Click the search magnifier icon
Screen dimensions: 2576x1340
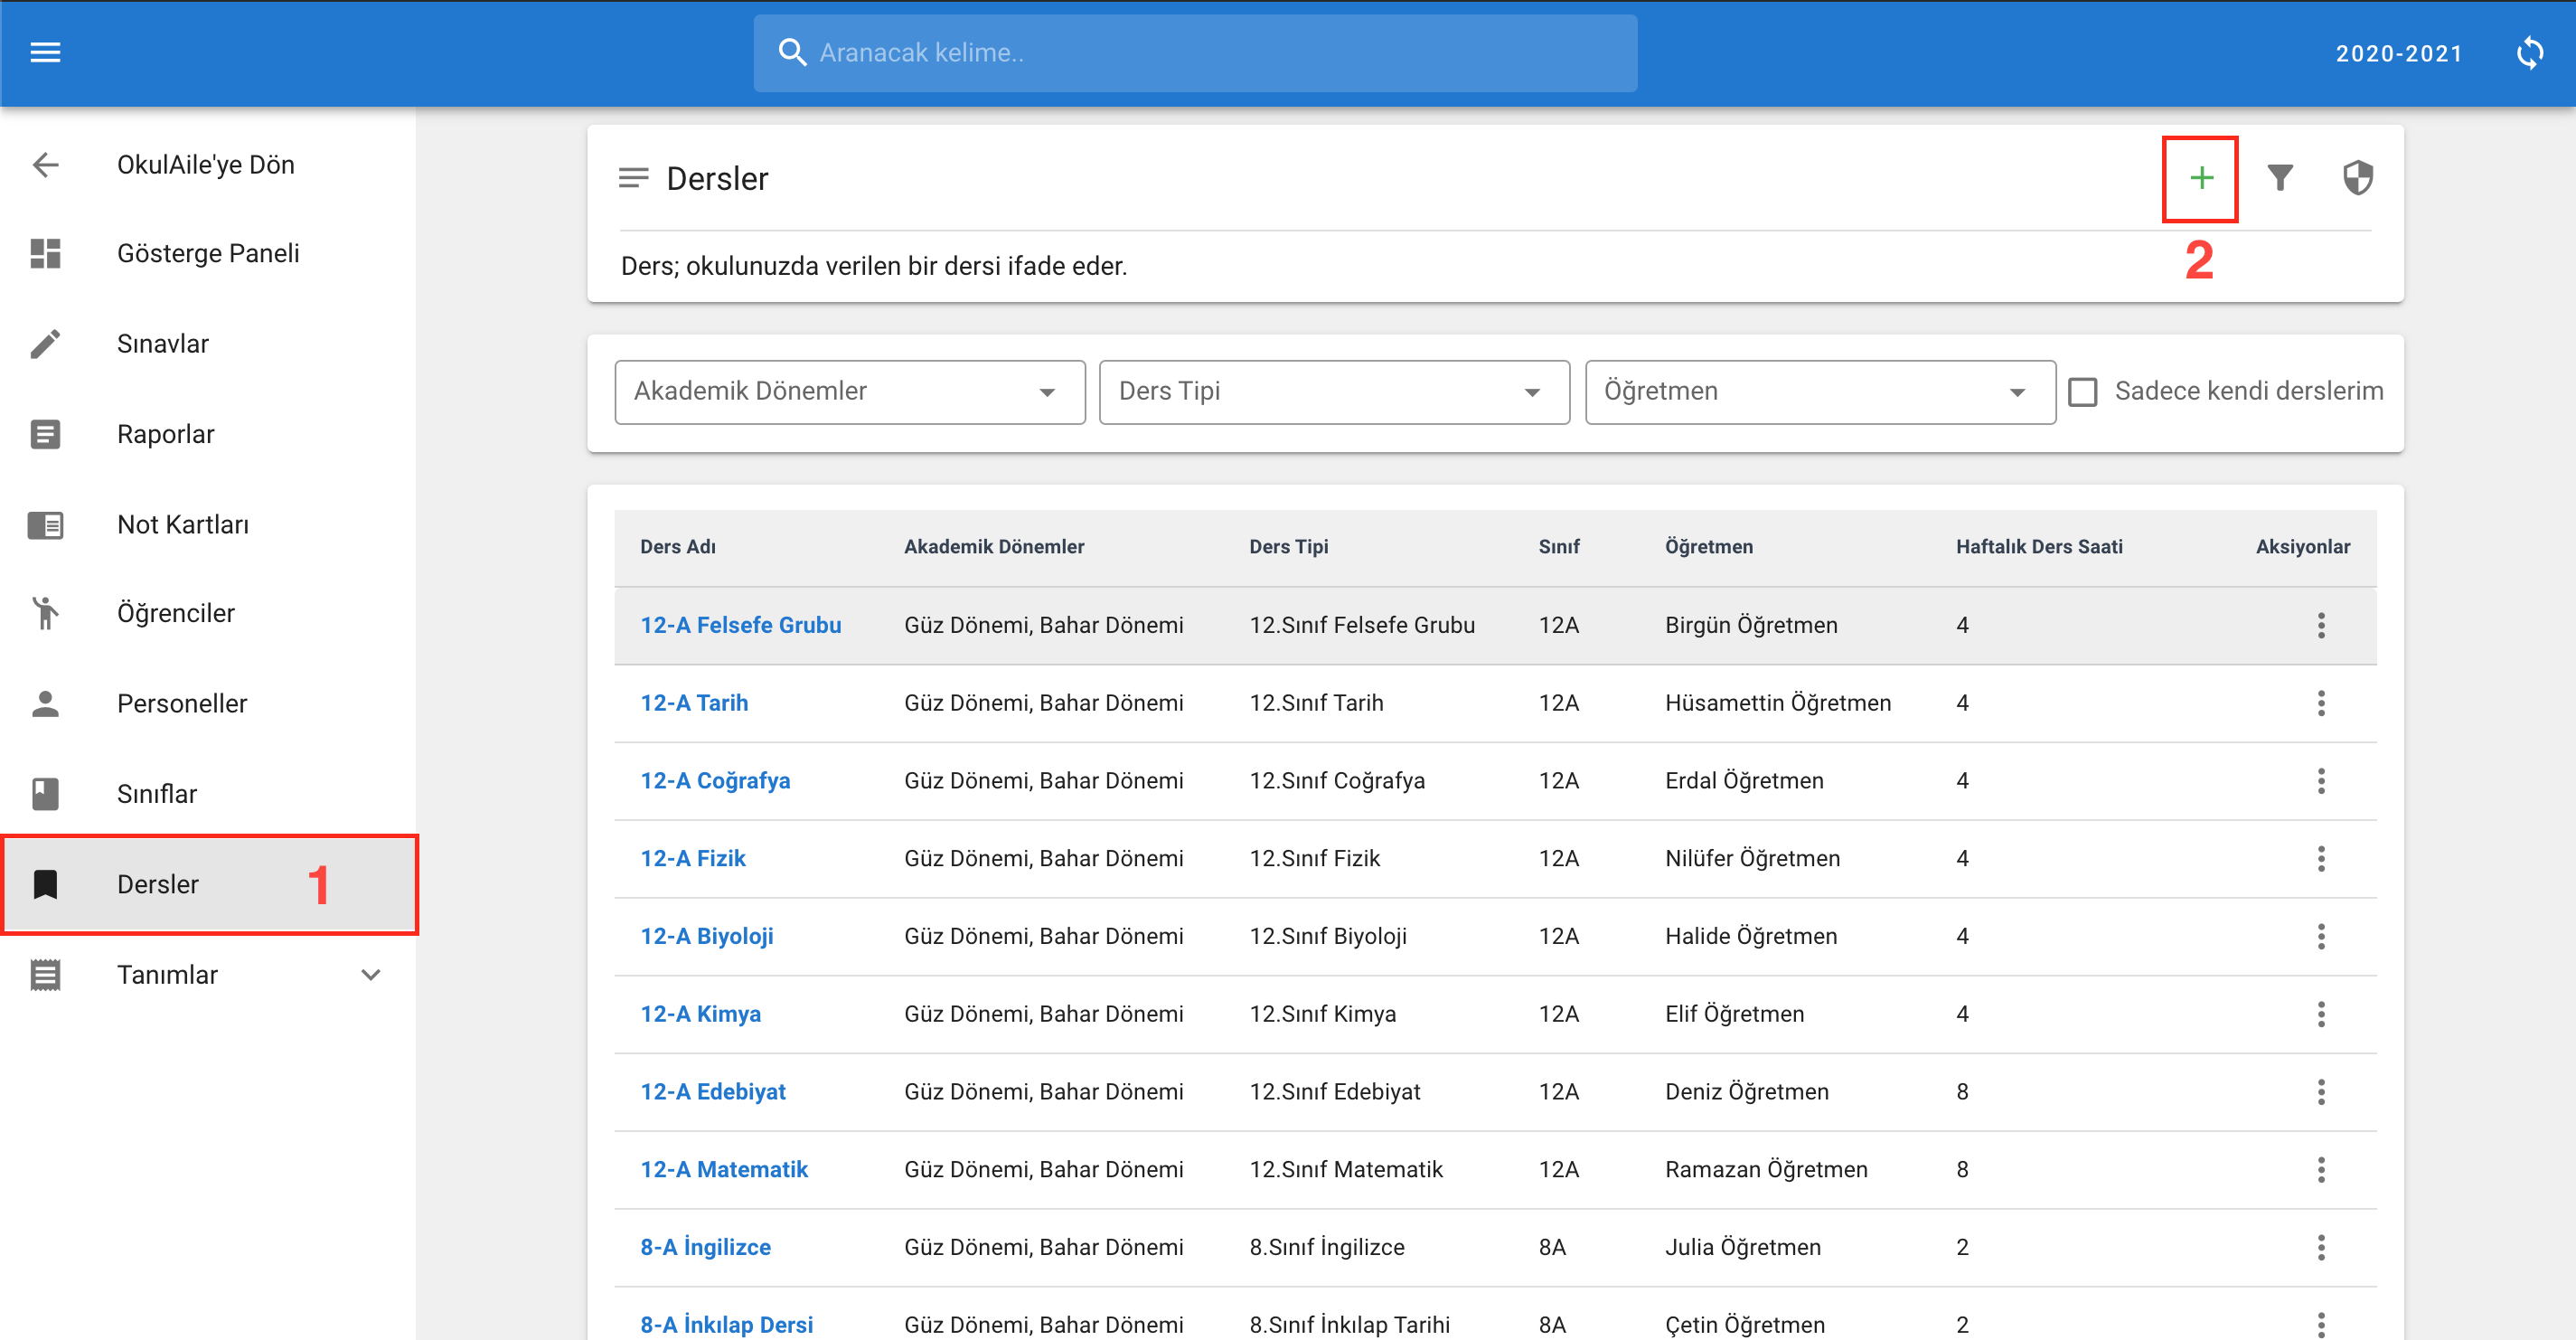tap(792, 52)
